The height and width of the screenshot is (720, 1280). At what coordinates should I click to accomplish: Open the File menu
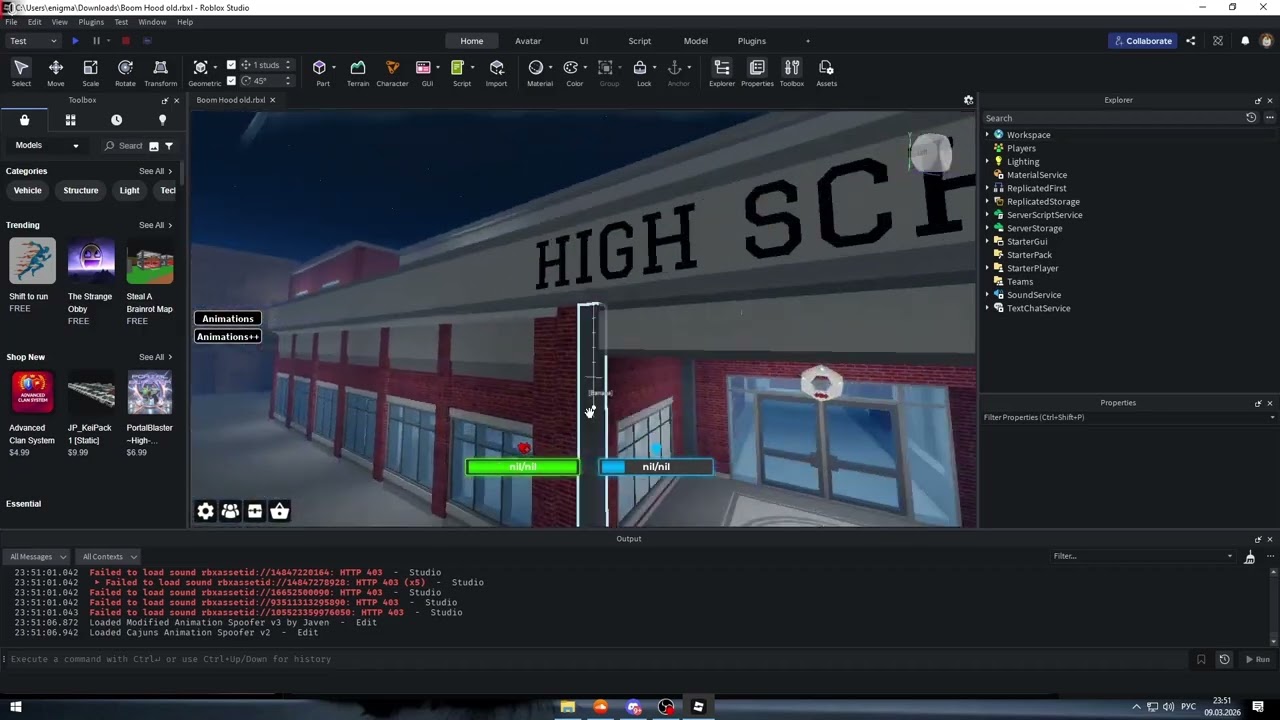coord(11,22)
